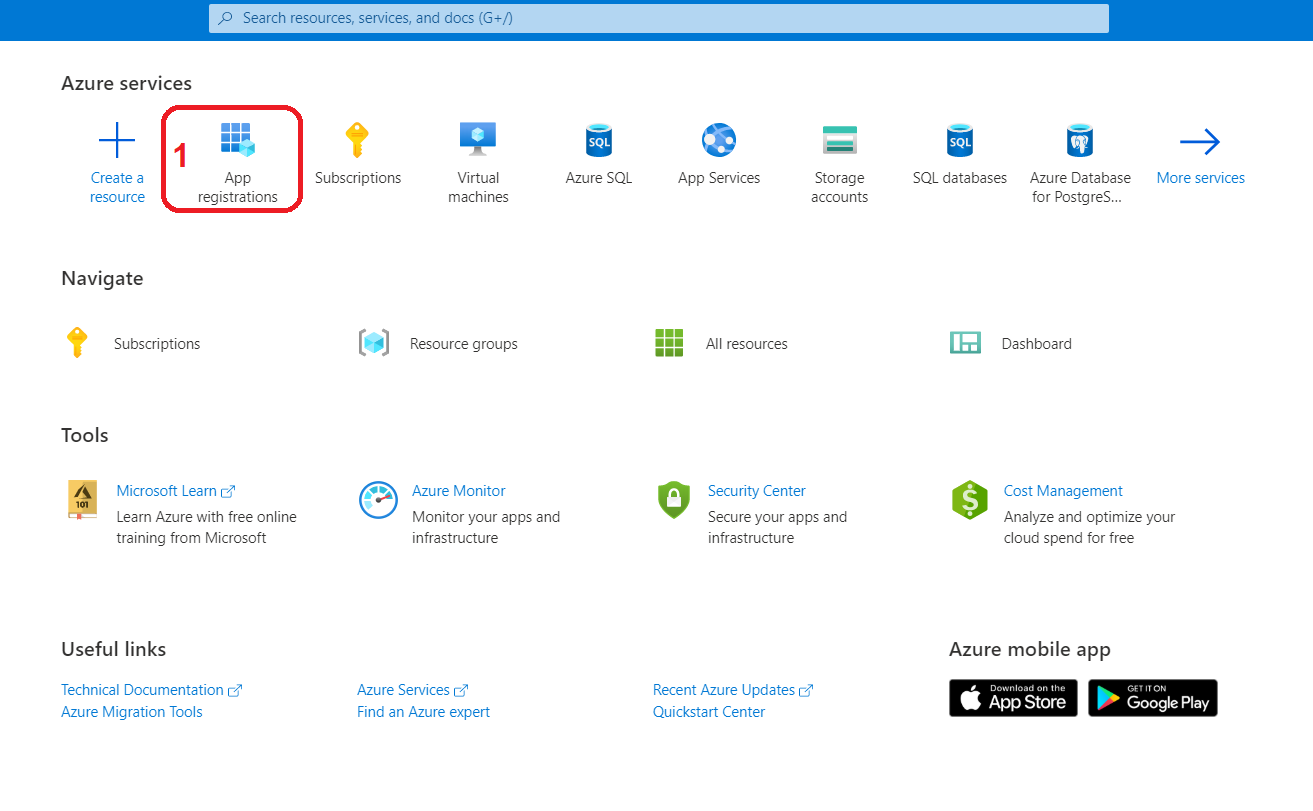Go to All resources
Viewport: 1313px width, 811px height.
click(x=746, y=344)
